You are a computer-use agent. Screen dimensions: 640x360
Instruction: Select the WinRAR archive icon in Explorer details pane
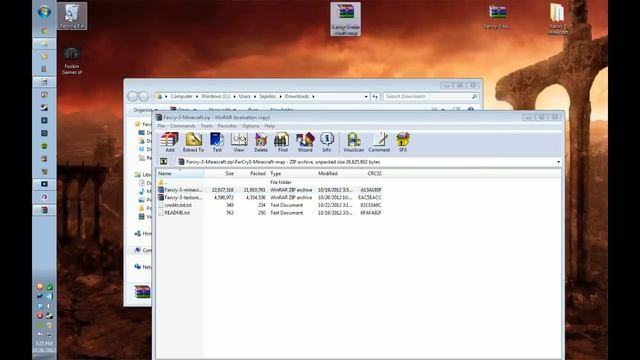pyautogui.click(x=142, y=291)
